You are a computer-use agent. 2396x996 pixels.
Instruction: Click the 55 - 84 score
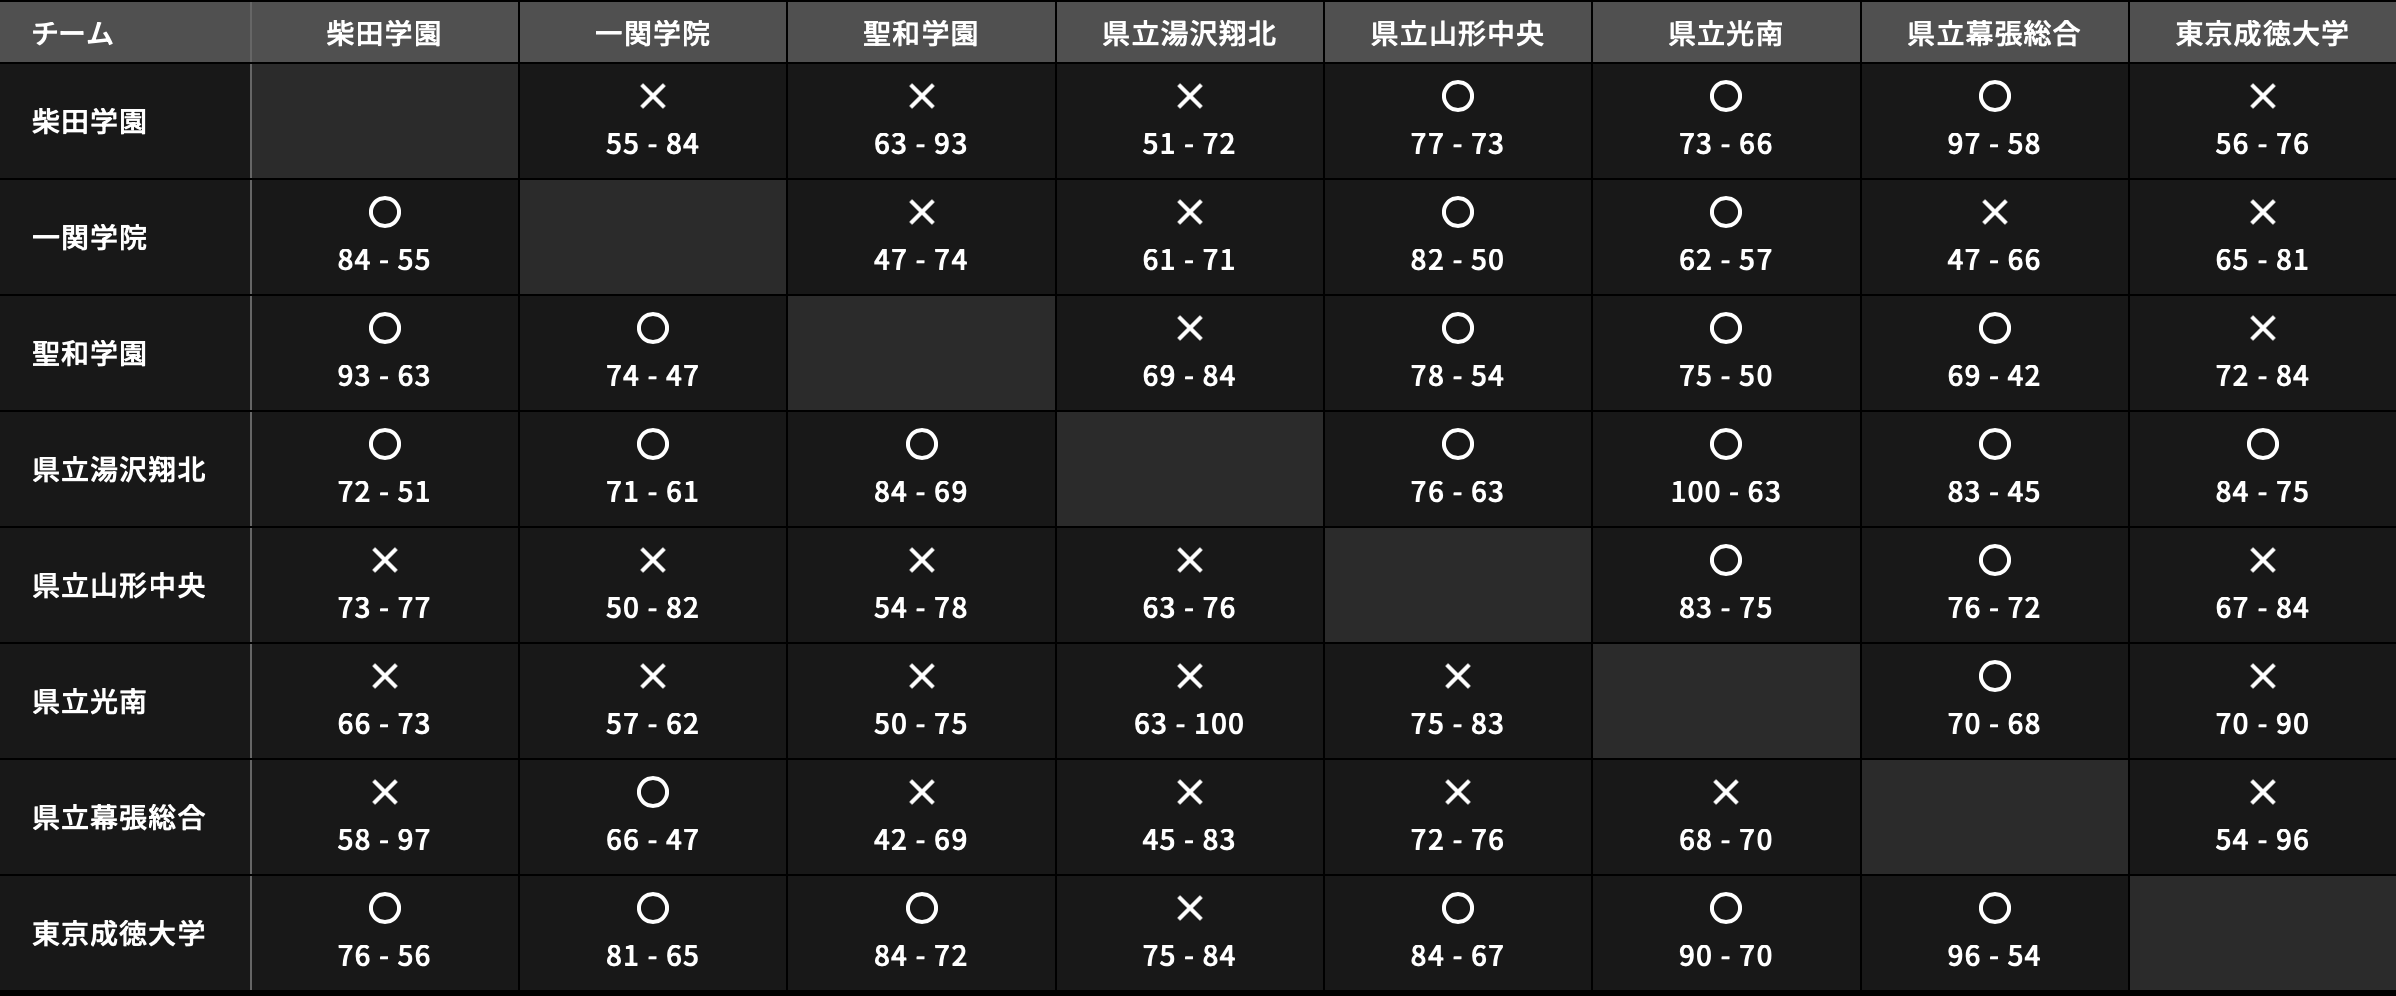click(x=652, y=144)
